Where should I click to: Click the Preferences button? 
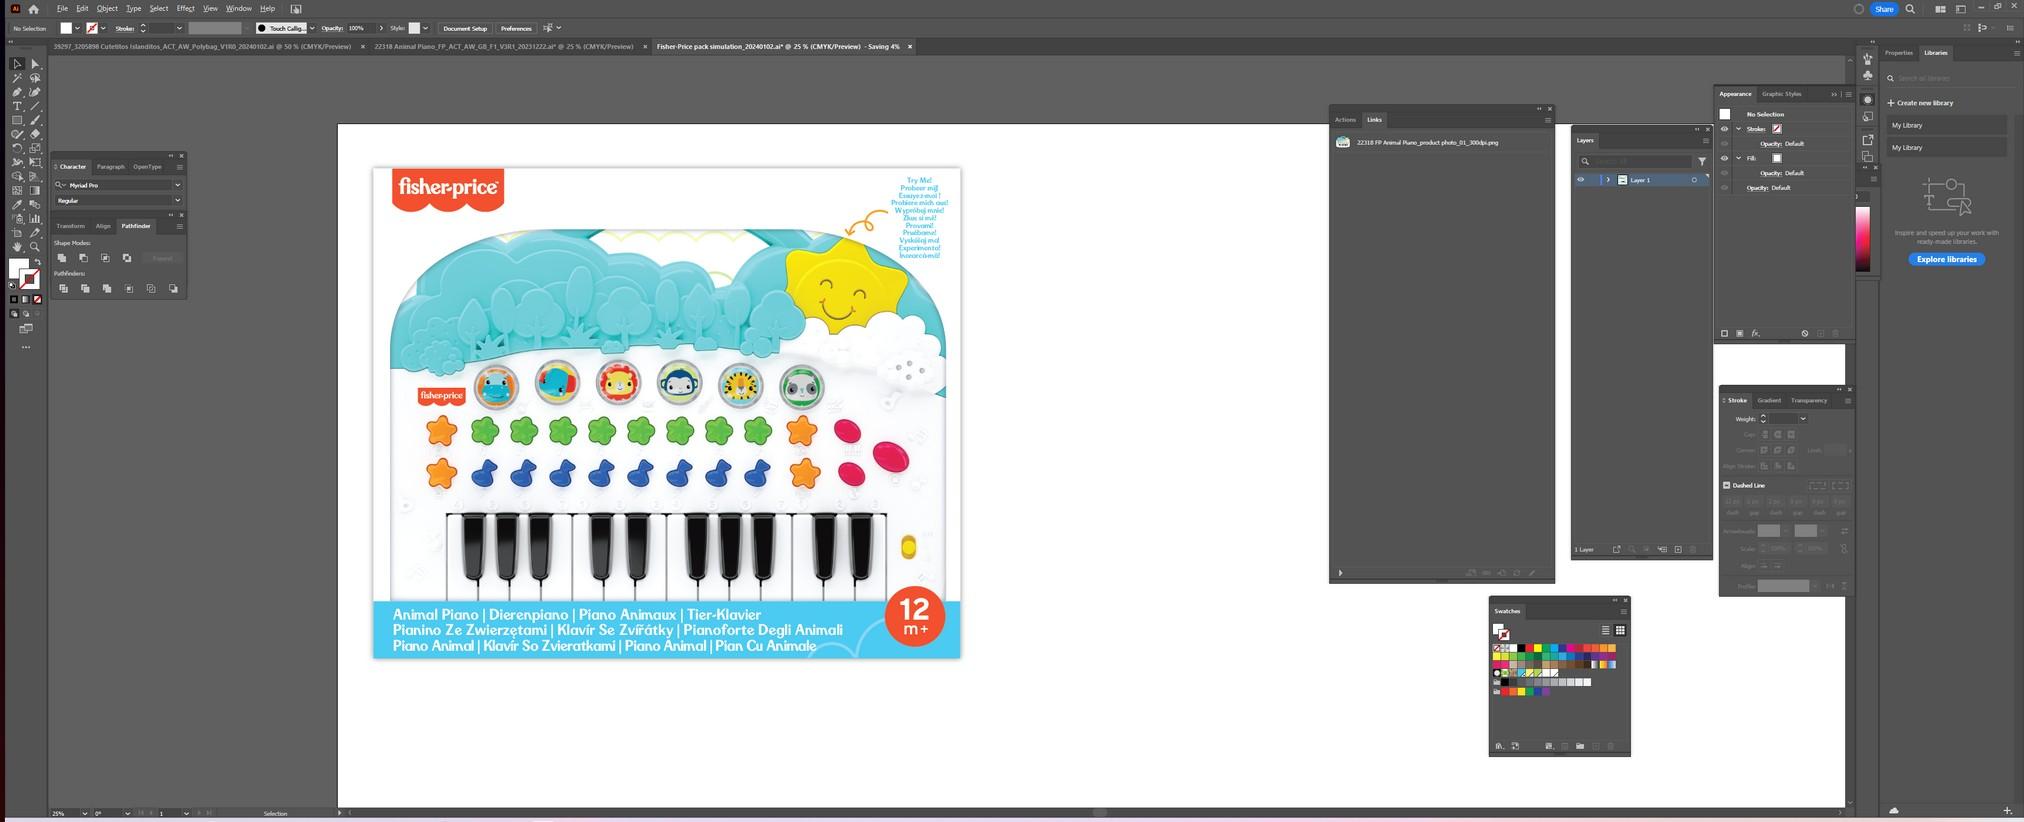pos(516,28)
